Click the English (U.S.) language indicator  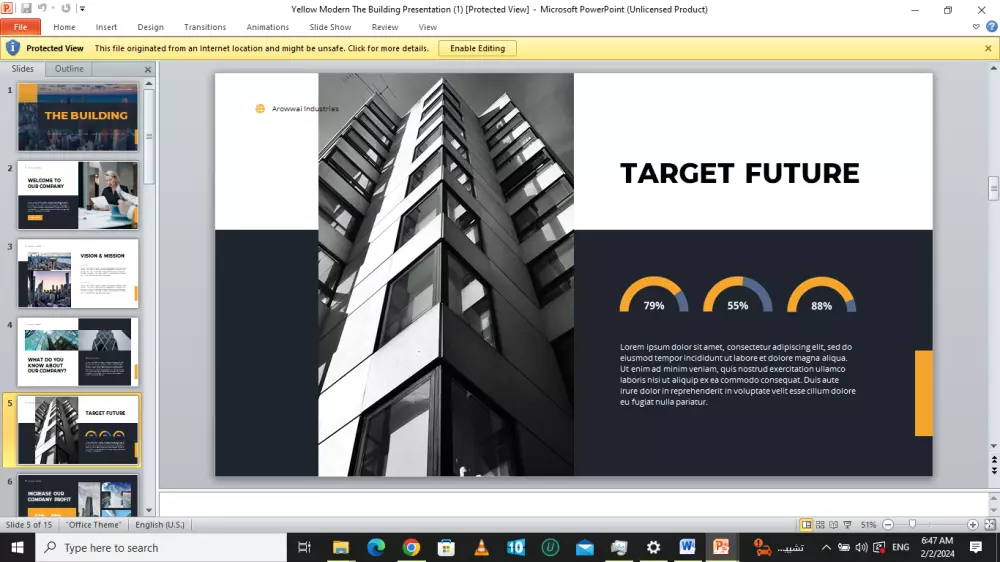click(x=159, y=524)
